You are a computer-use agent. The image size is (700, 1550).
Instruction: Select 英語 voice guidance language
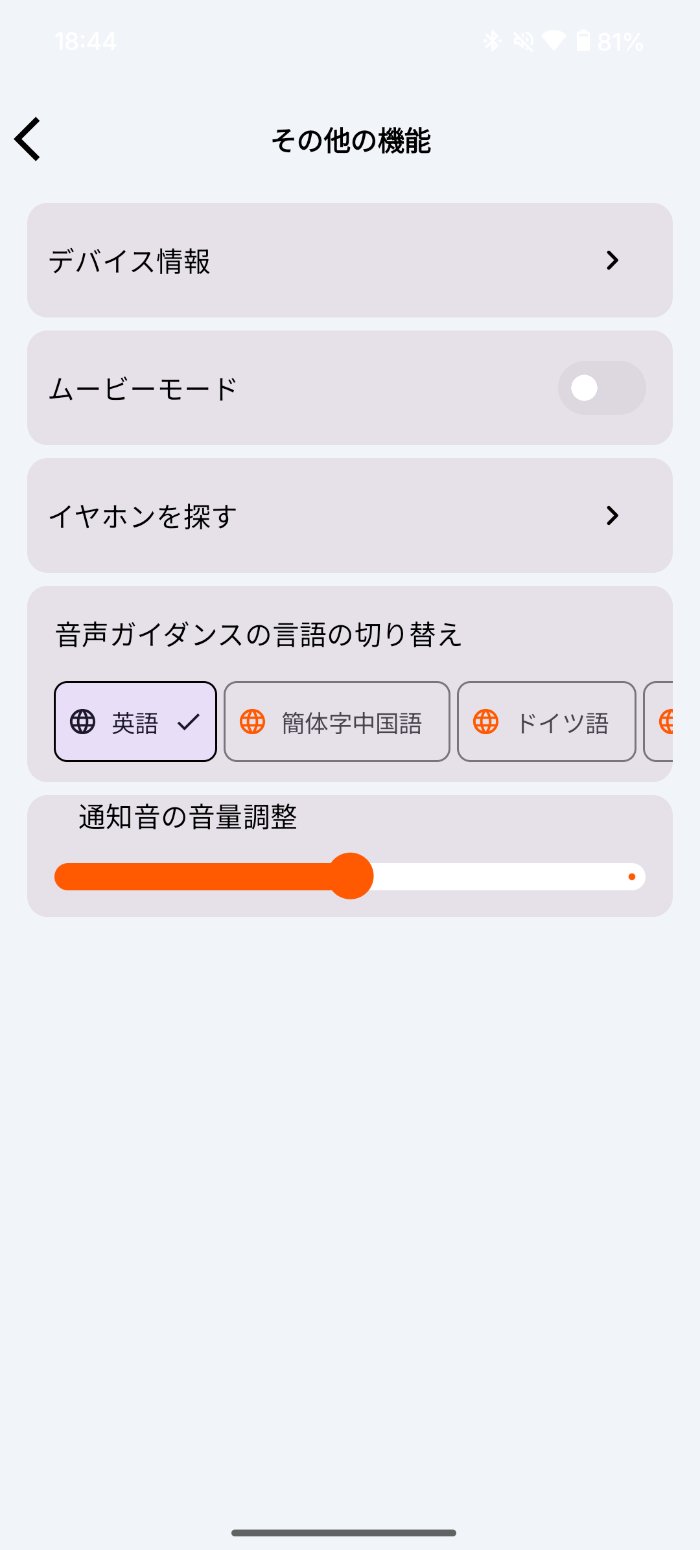tap(135, 721)
